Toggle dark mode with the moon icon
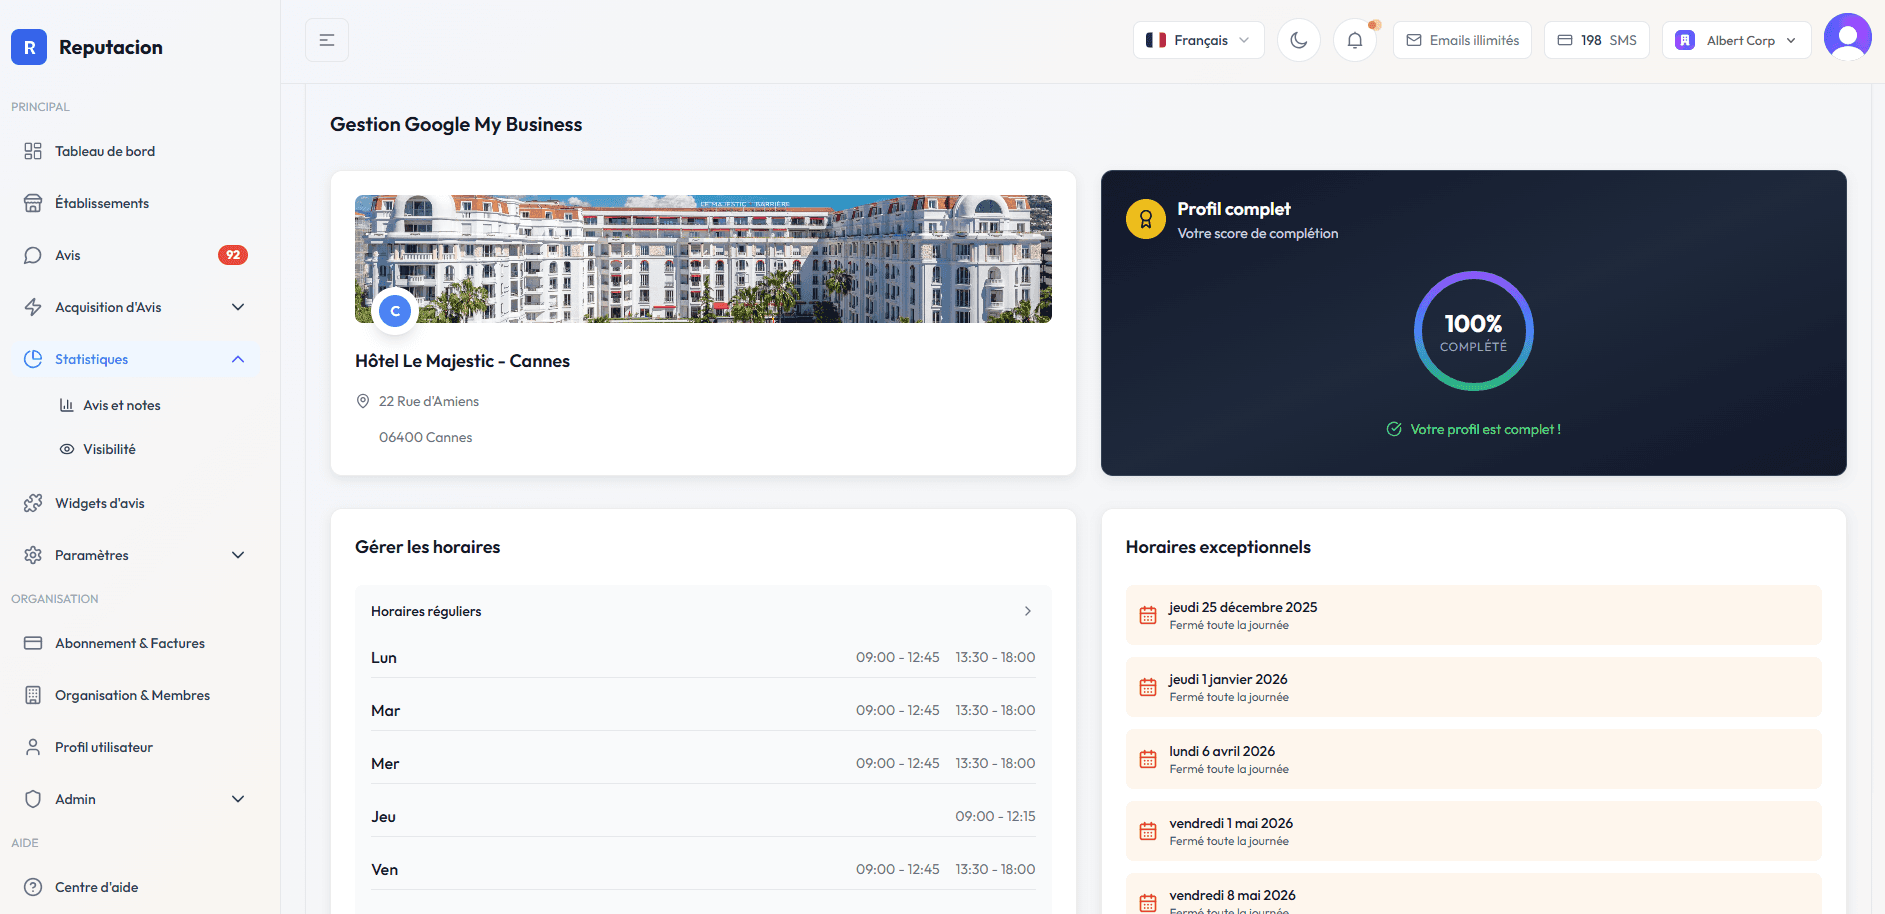The width and height of the screenshot is (1885, 914). (1298, 39)
